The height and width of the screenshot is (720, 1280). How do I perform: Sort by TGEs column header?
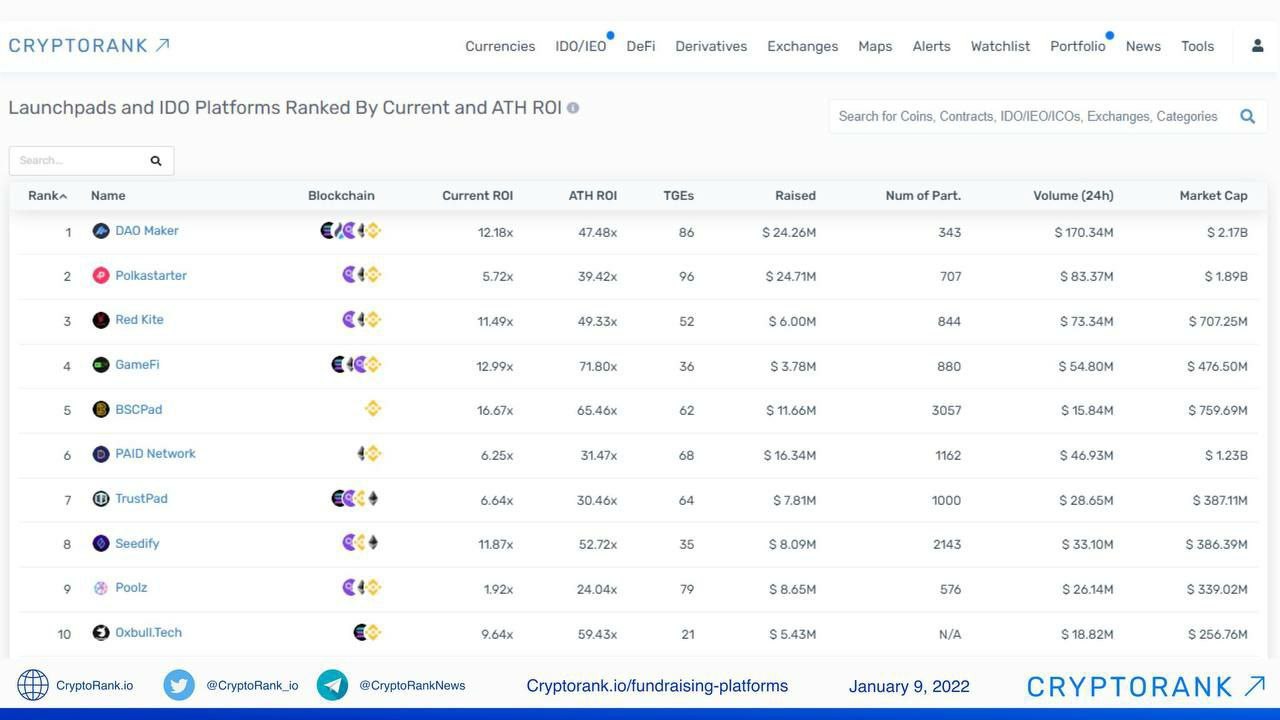678,196
